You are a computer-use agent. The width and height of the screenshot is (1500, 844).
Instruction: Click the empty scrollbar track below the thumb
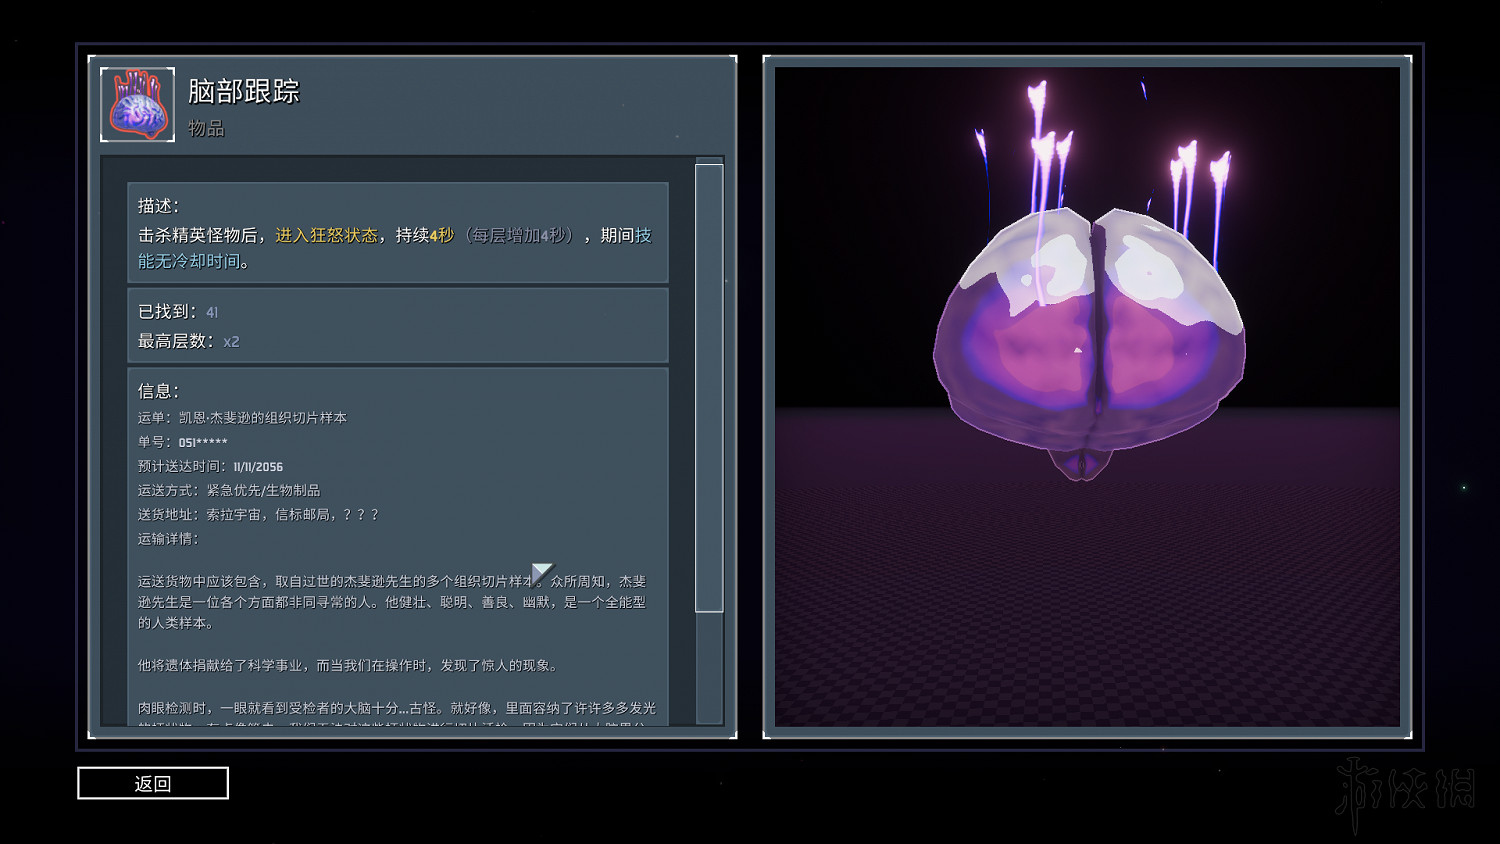pos(709,666)
